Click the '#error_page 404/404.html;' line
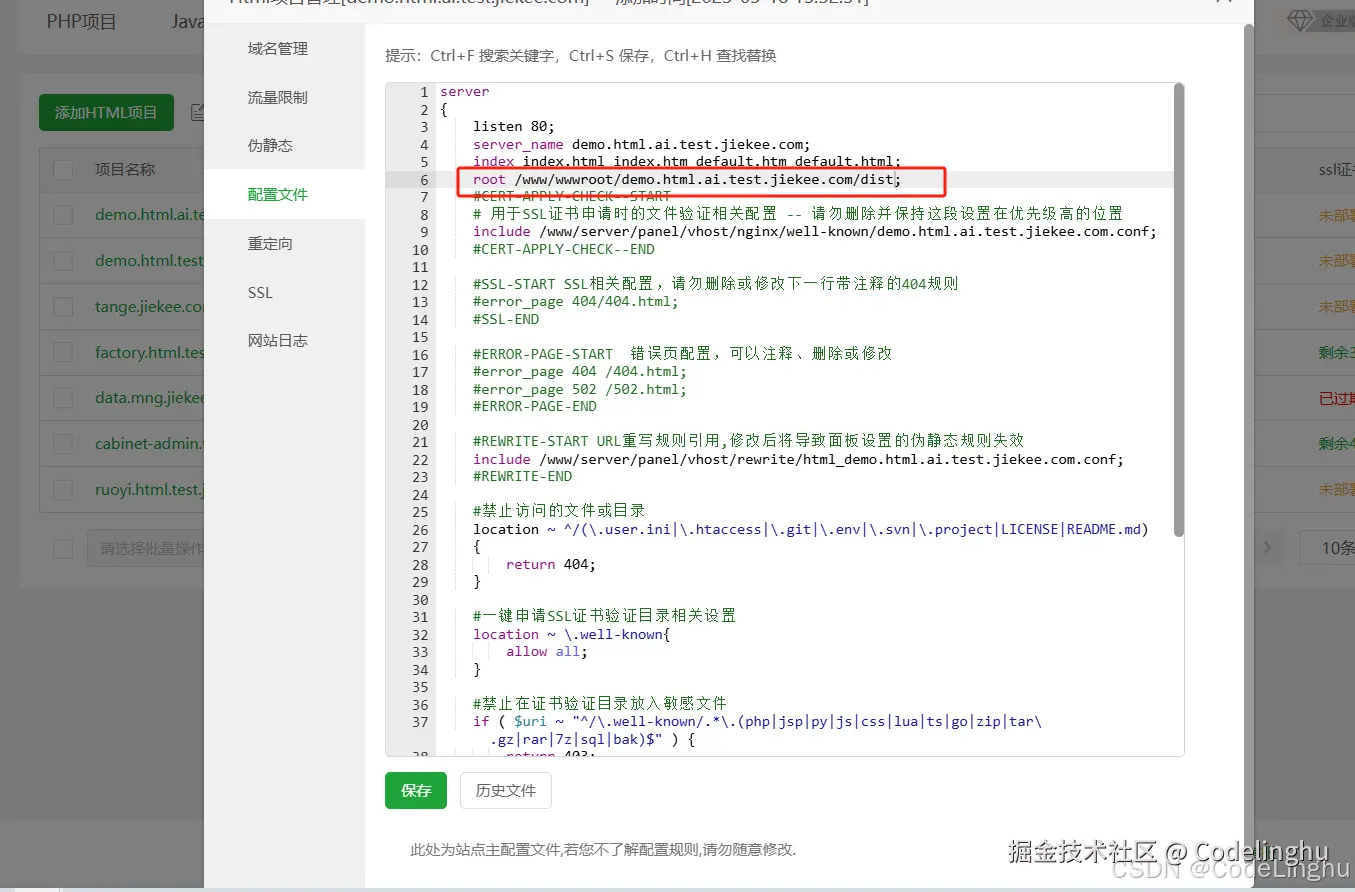The width and height of the screenshot is (1355, 892). point(575,301)
